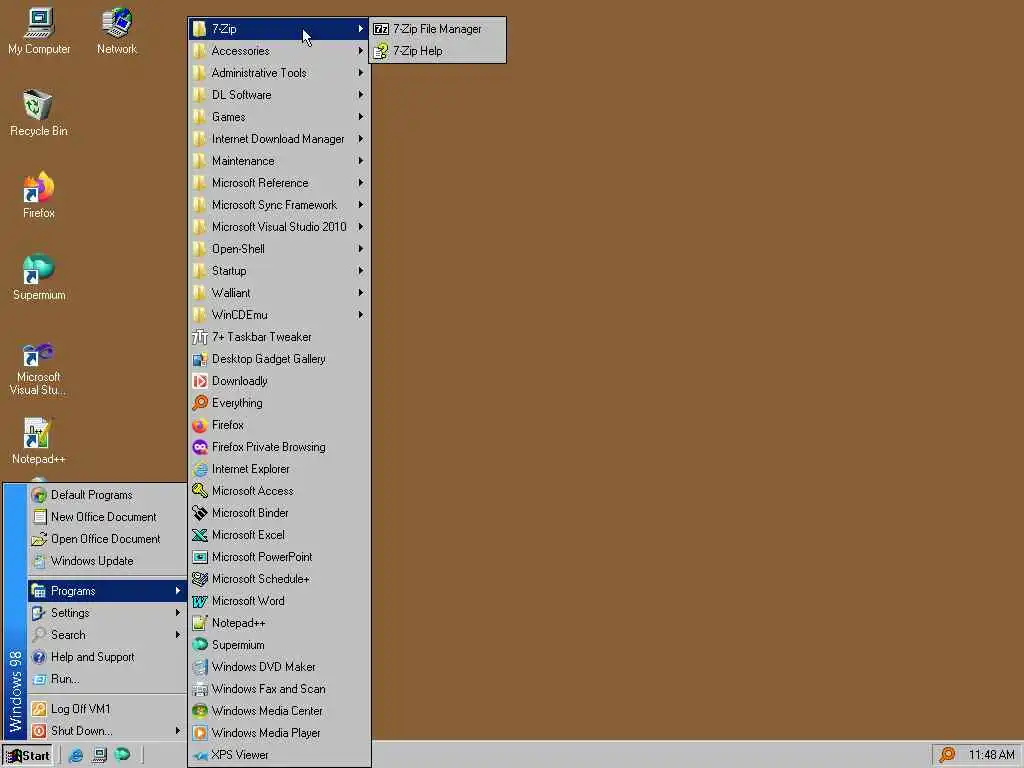1024x768 pixels.
Task: Expand the Maintenance folder
Action: pos(279,161)
